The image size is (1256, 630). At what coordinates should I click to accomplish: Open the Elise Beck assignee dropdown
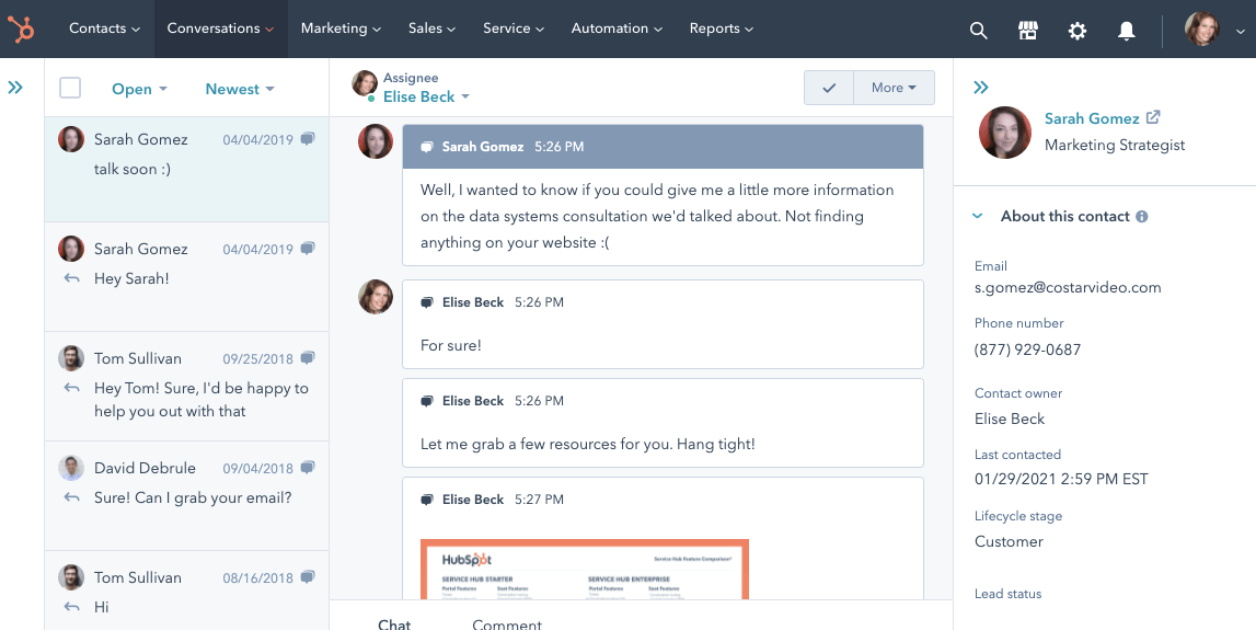pyautogui.click(x=426, y=97)
